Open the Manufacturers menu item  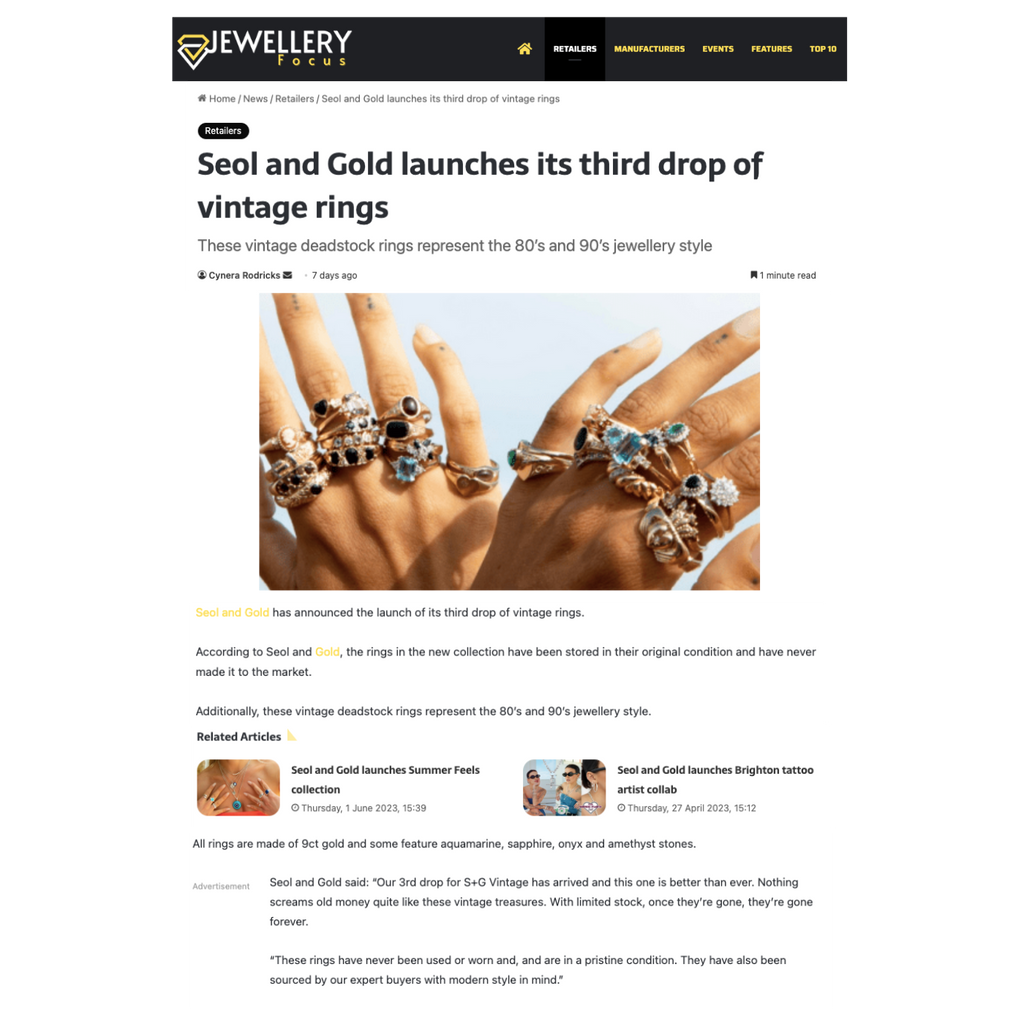tap(649, 49)
